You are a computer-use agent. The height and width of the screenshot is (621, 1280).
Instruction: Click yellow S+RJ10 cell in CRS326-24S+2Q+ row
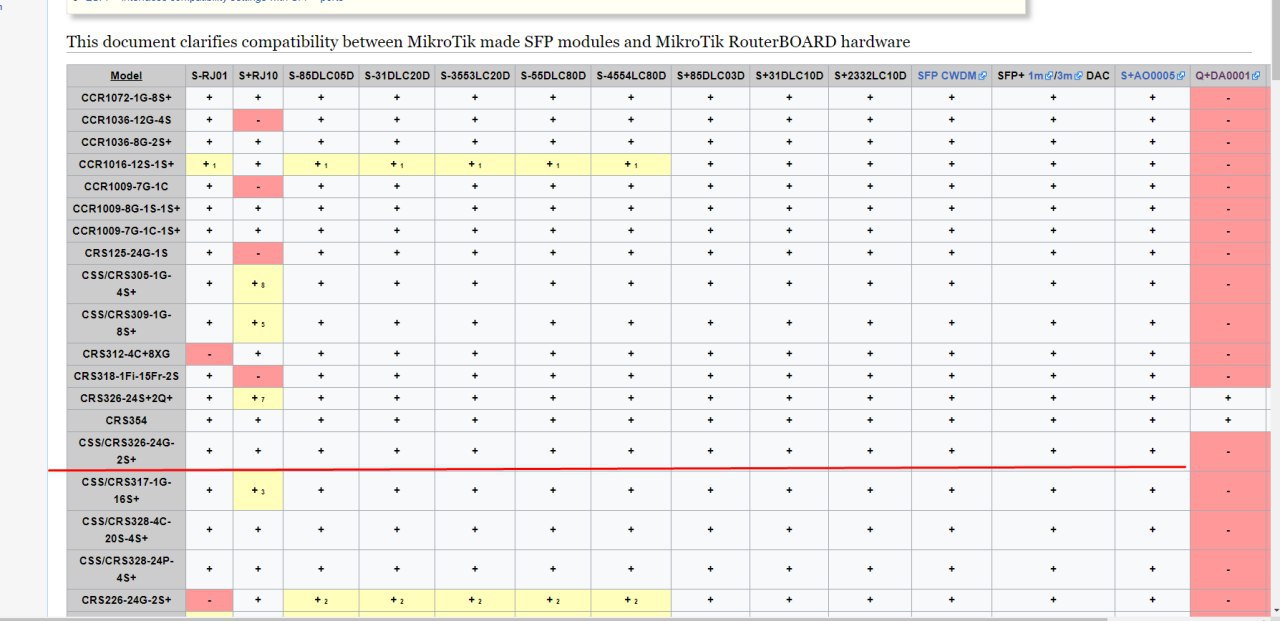(x=258, y=398)
